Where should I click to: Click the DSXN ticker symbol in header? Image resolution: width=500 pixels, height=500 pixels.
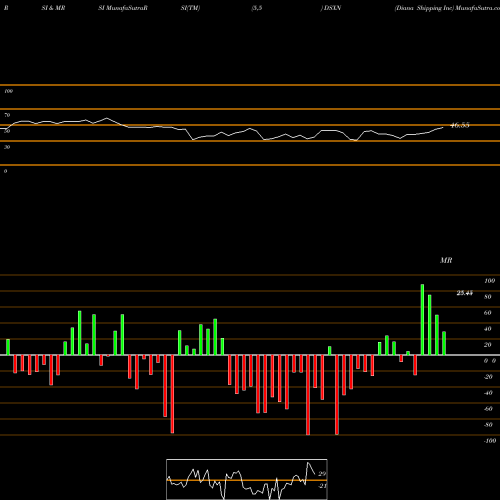coord(332,8)
